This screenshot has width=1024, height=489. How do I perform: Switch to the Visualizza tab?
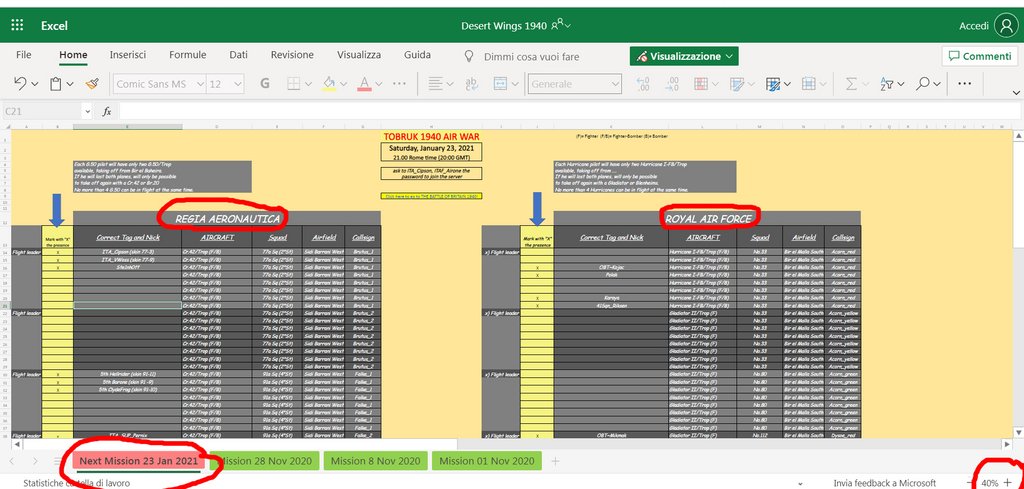(x=359, y=55)
